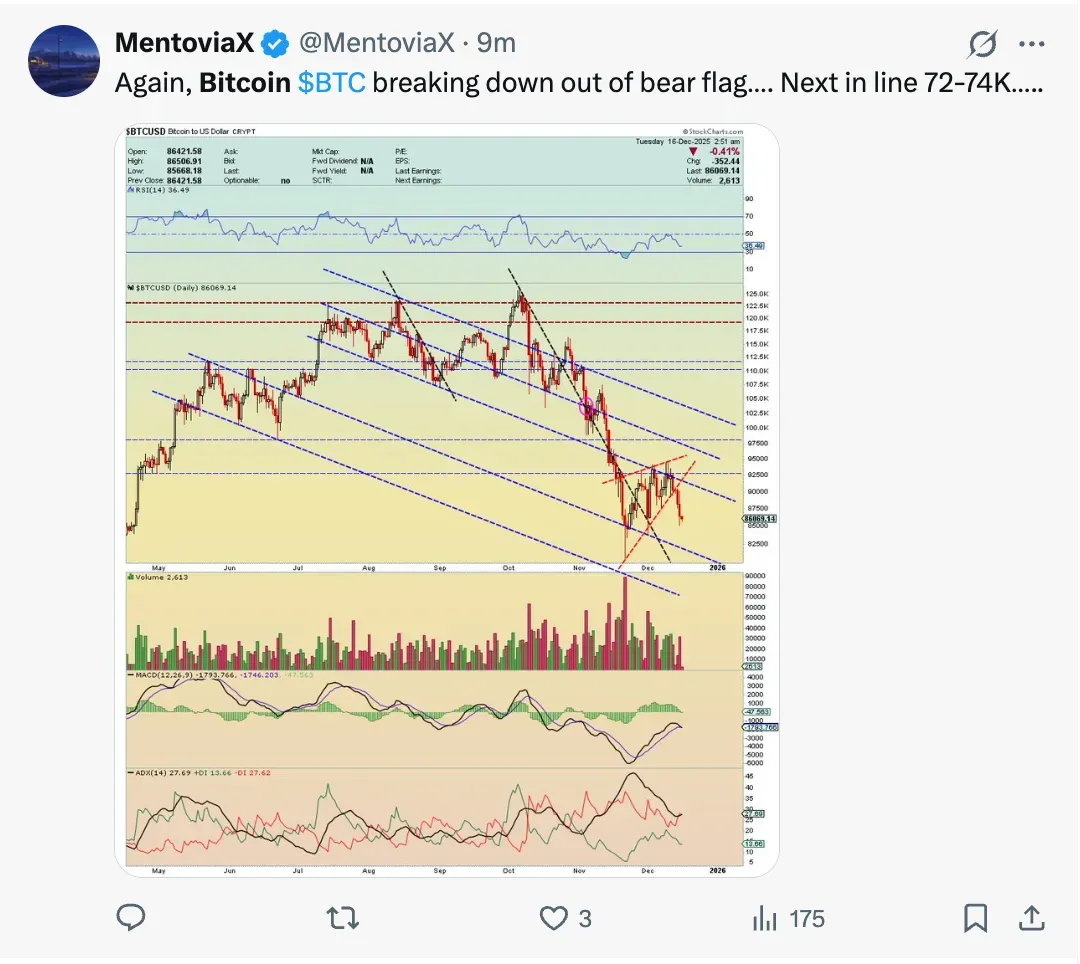
Task: Follow the $BTC cashtag link
Action: tap(332, 82)
